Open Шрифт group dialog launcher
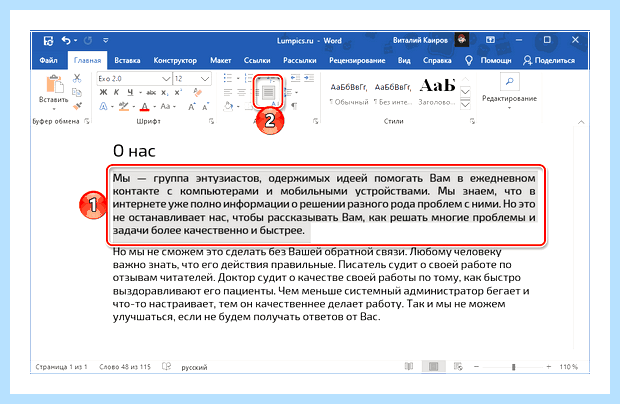The width and height of the screenshot is (620, 404). pyautogui.click(x=212, y=121)
